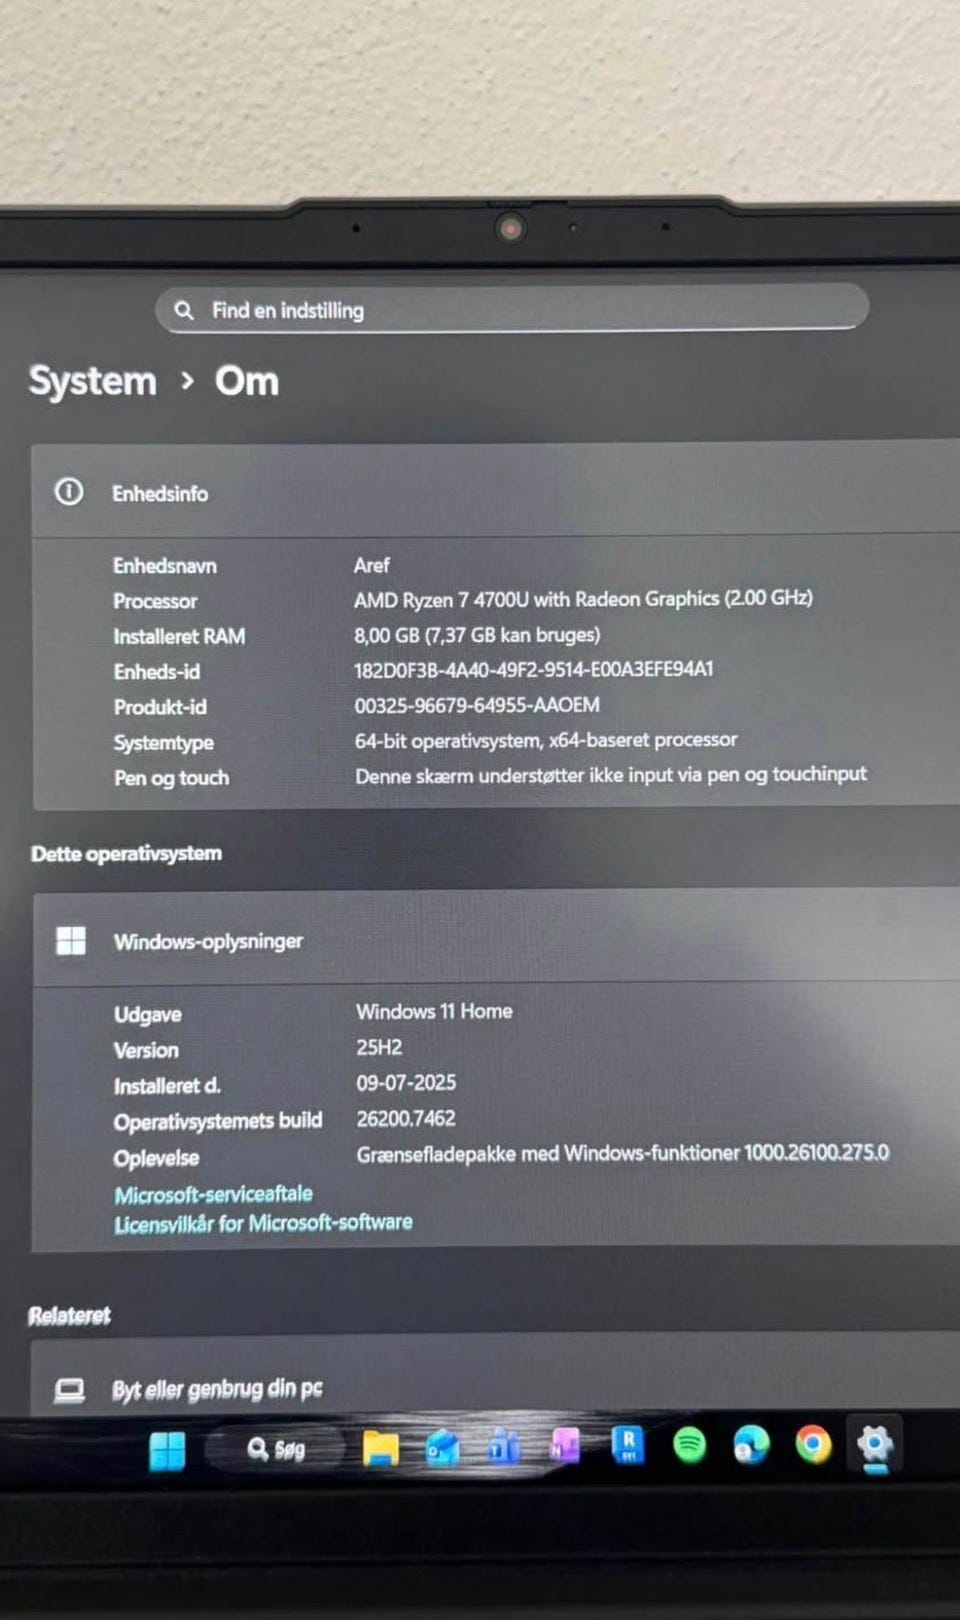Open the Windows Start menu
This screenshot has width=960, height=1620.
coord(167,1450)
